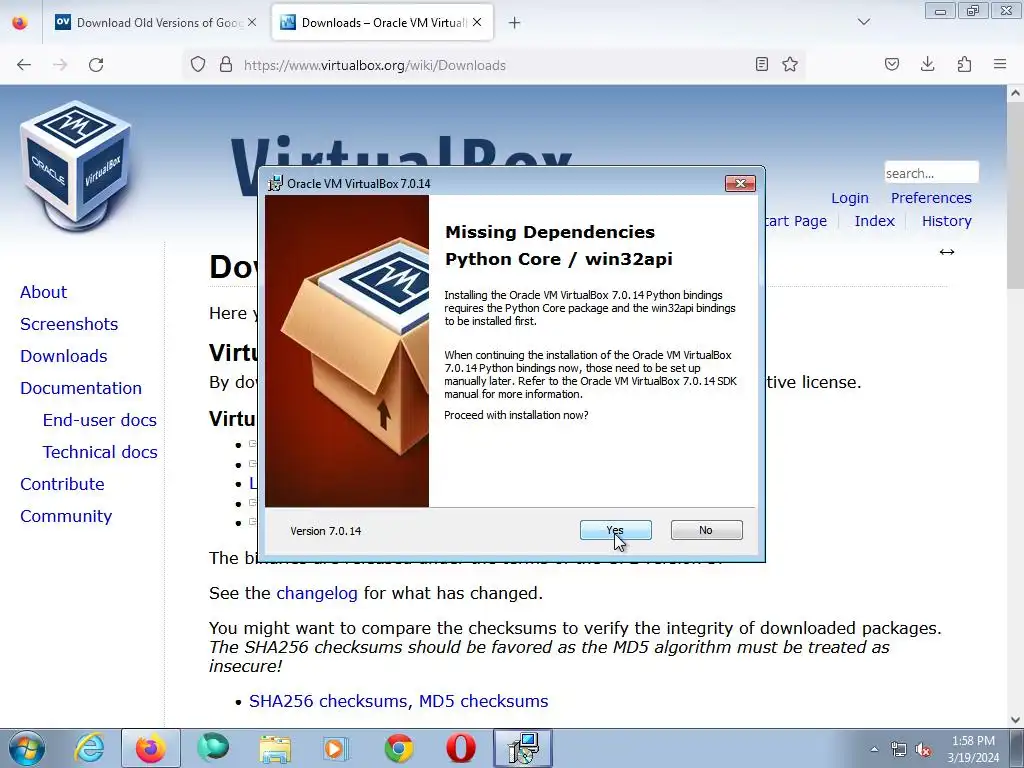
Task: Click the double-arrow width toggle icon
Action: click(947, 252)
